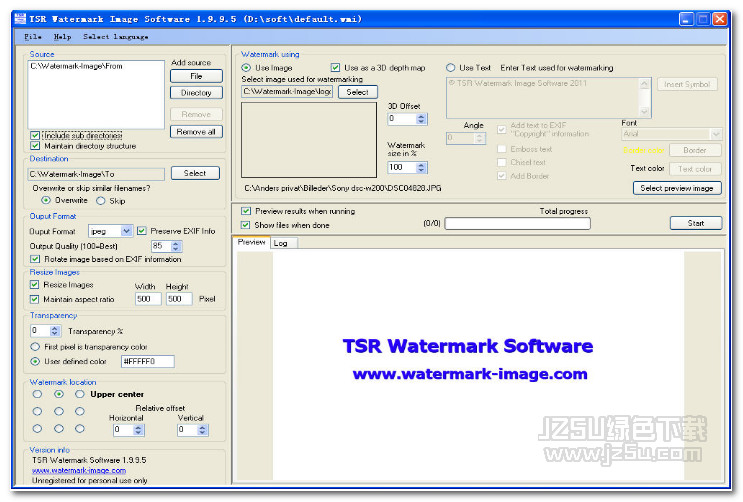The image size is (743, 502).
Task: Click the Remove button under Add source
Action: (196, 114)
